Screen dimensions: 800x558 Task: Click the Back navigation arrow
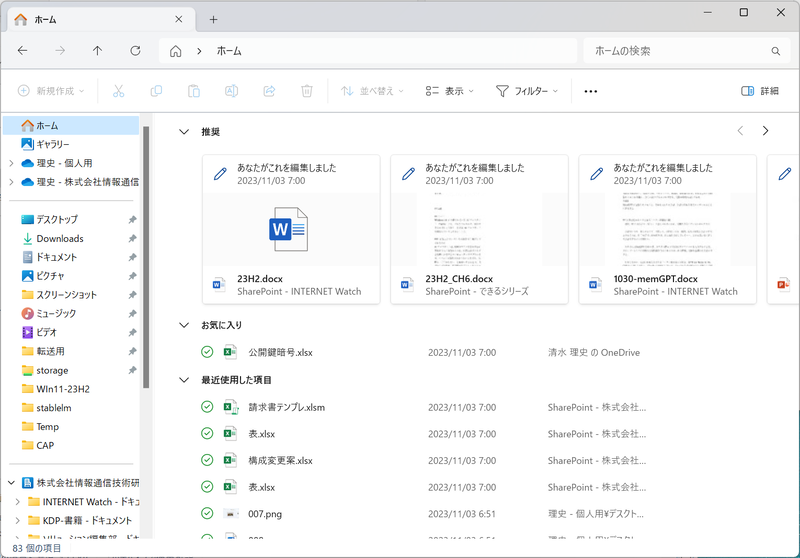click(22, 50)
